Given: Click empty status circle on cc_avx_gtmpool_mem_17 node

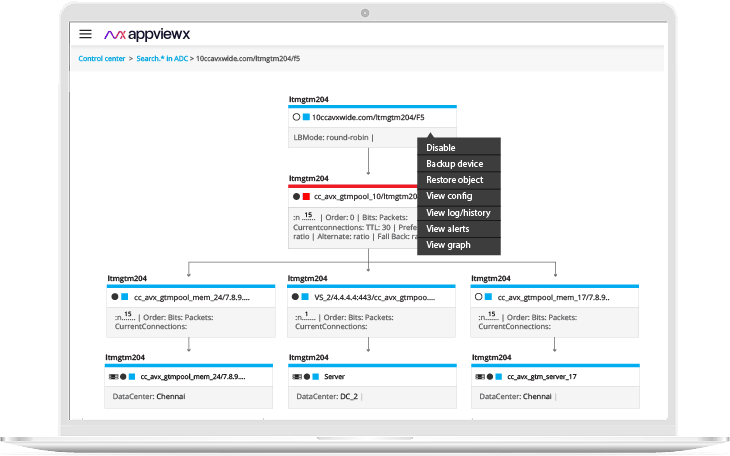Looking at the screenshot, I should 479,297.
